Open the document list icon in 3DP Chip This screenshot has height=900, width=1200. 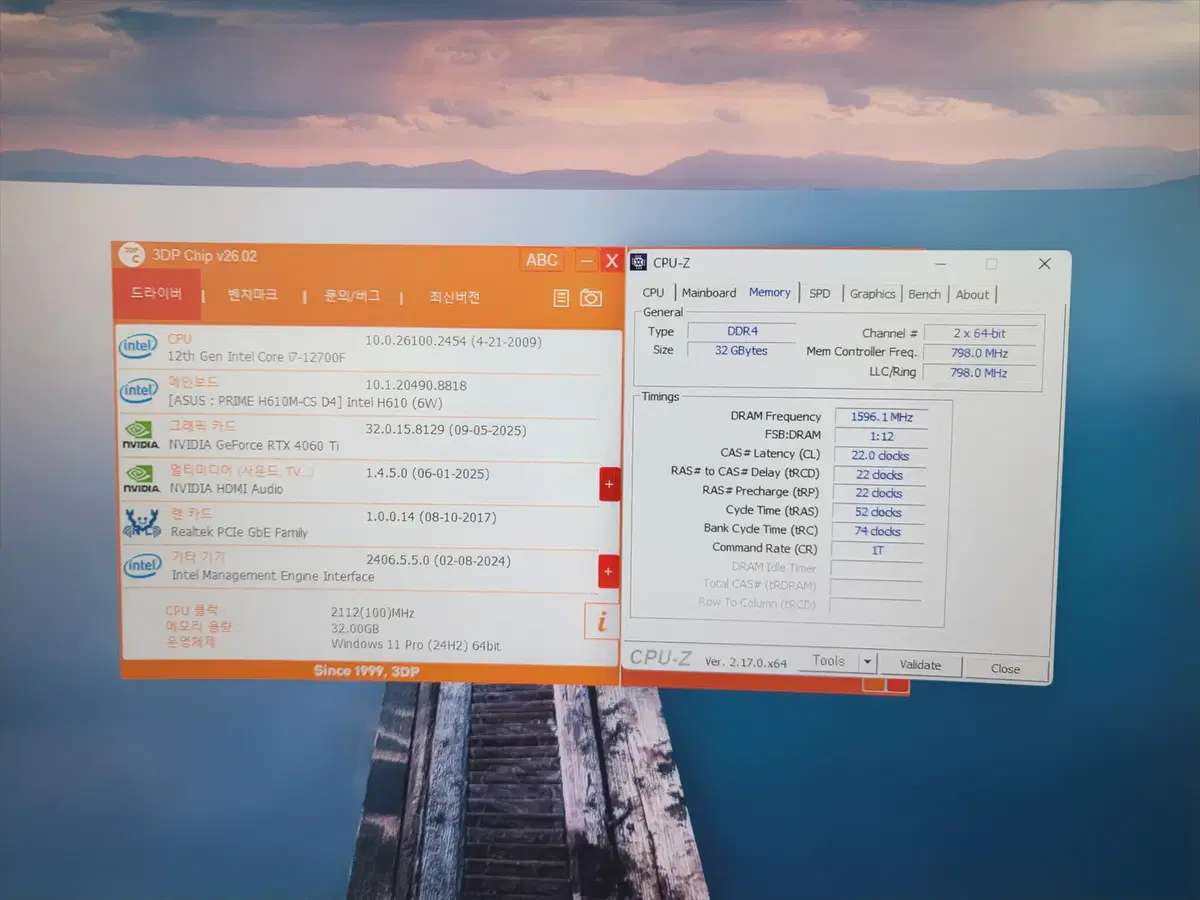tap(561, 298)
